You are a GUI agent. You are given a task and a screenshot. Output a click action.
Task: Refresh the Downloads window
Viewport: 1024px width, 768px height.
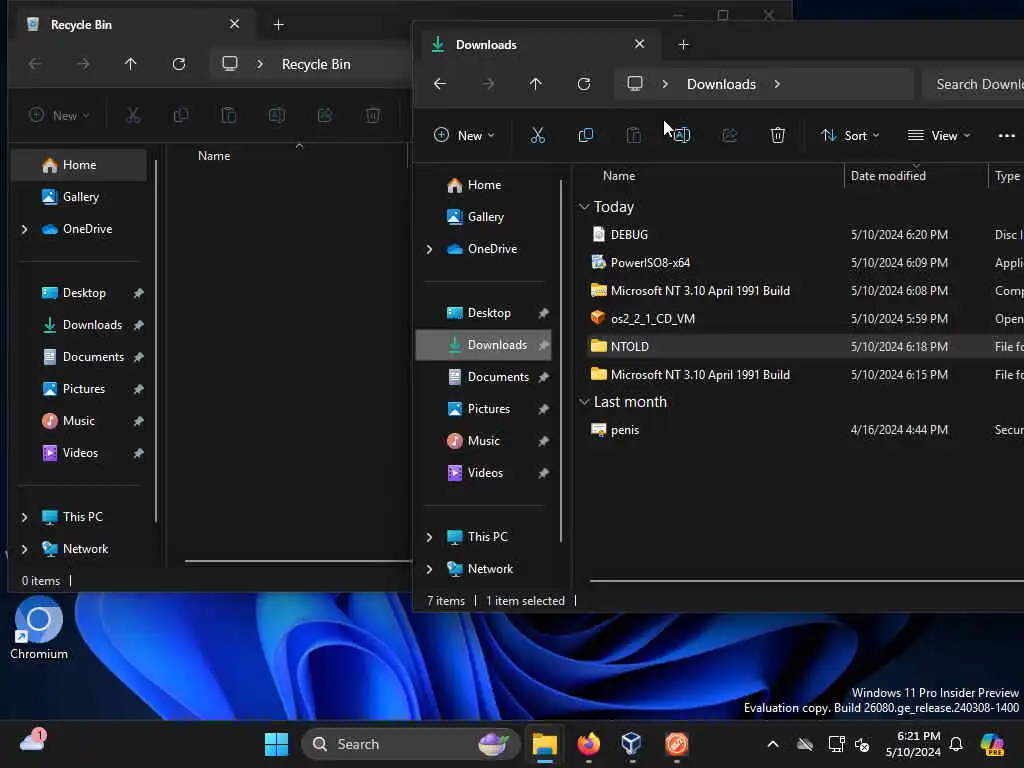tap(584, 84)
